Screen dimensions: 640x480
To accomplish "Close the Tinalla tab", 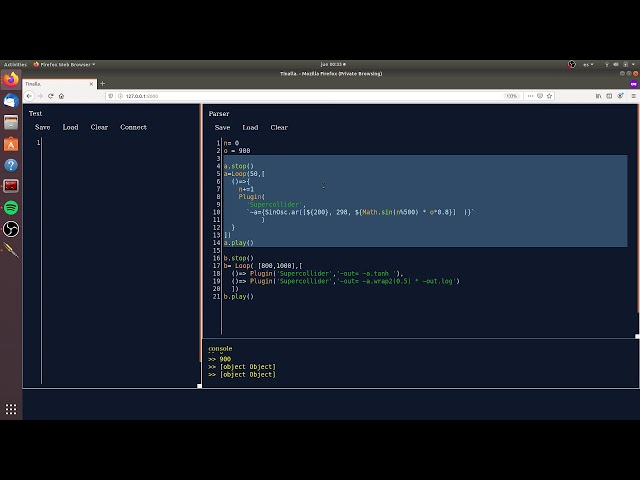I will pyautogui.click(x=91, y=84).
